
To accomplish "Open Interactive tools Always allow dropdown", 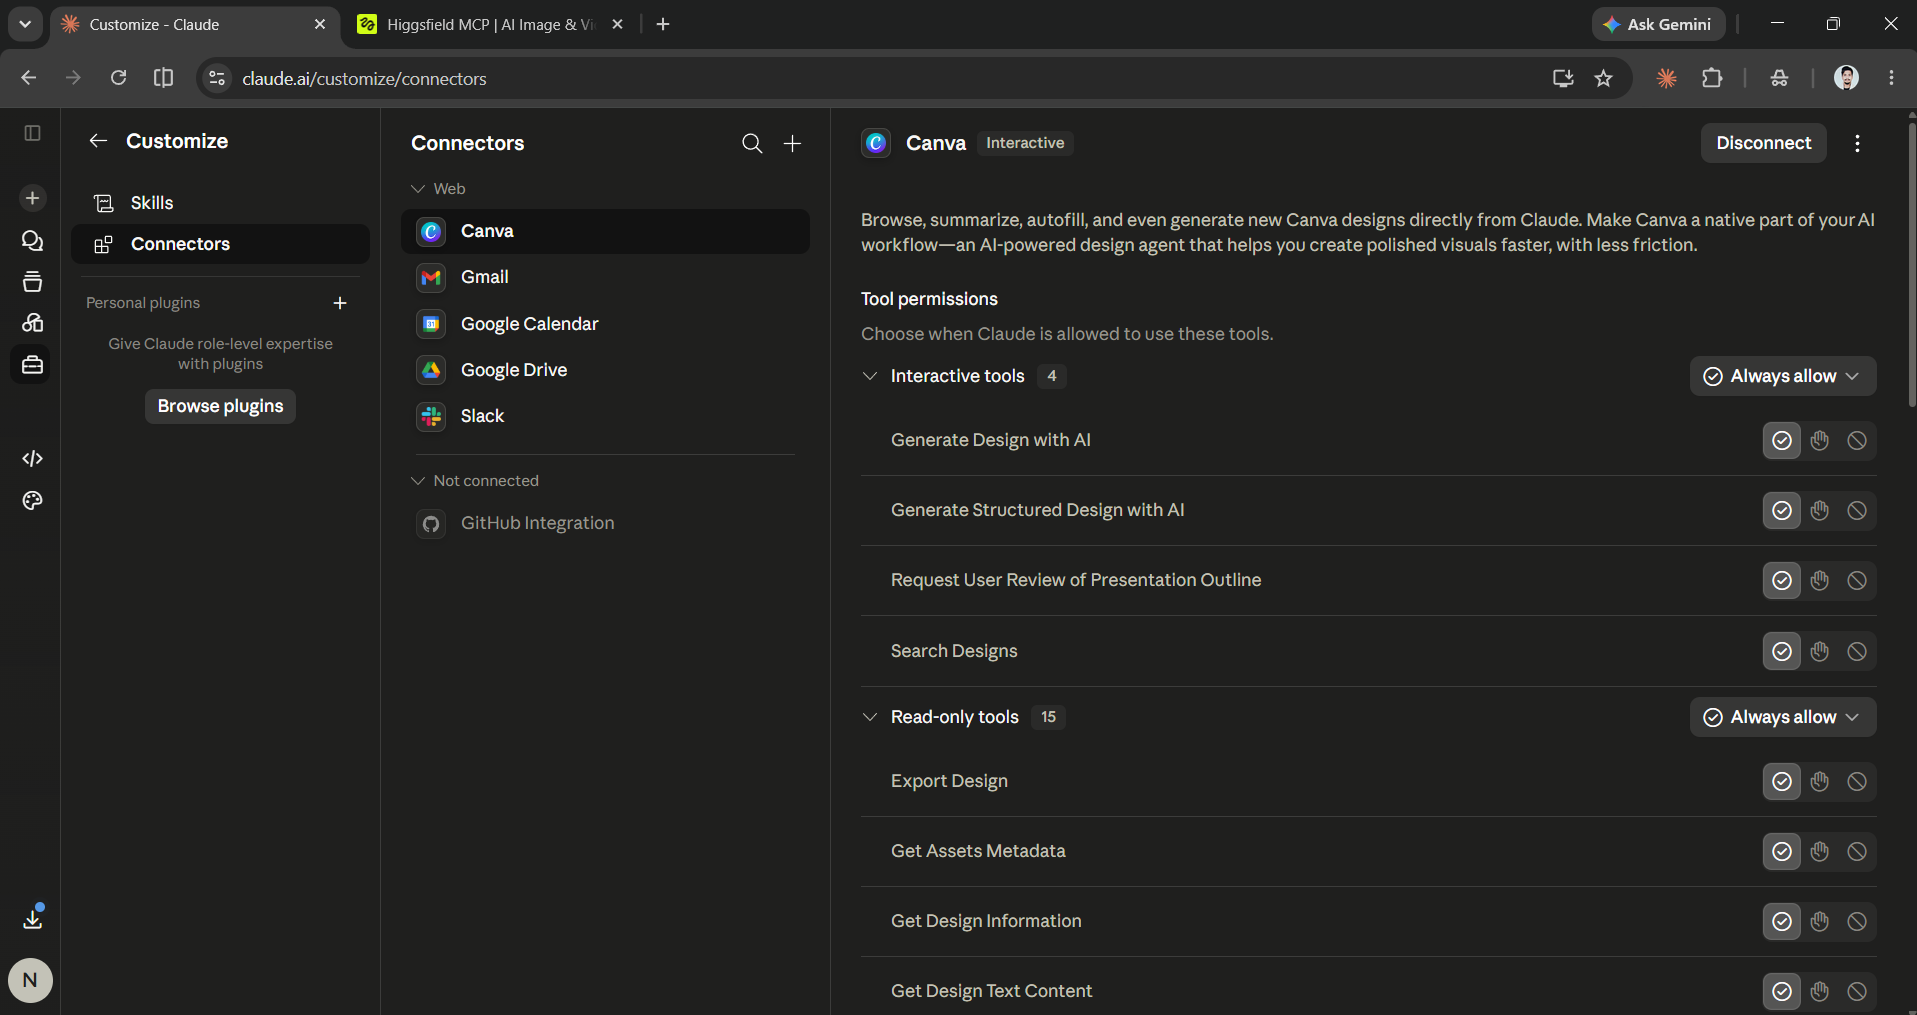I will point(1783,376).
